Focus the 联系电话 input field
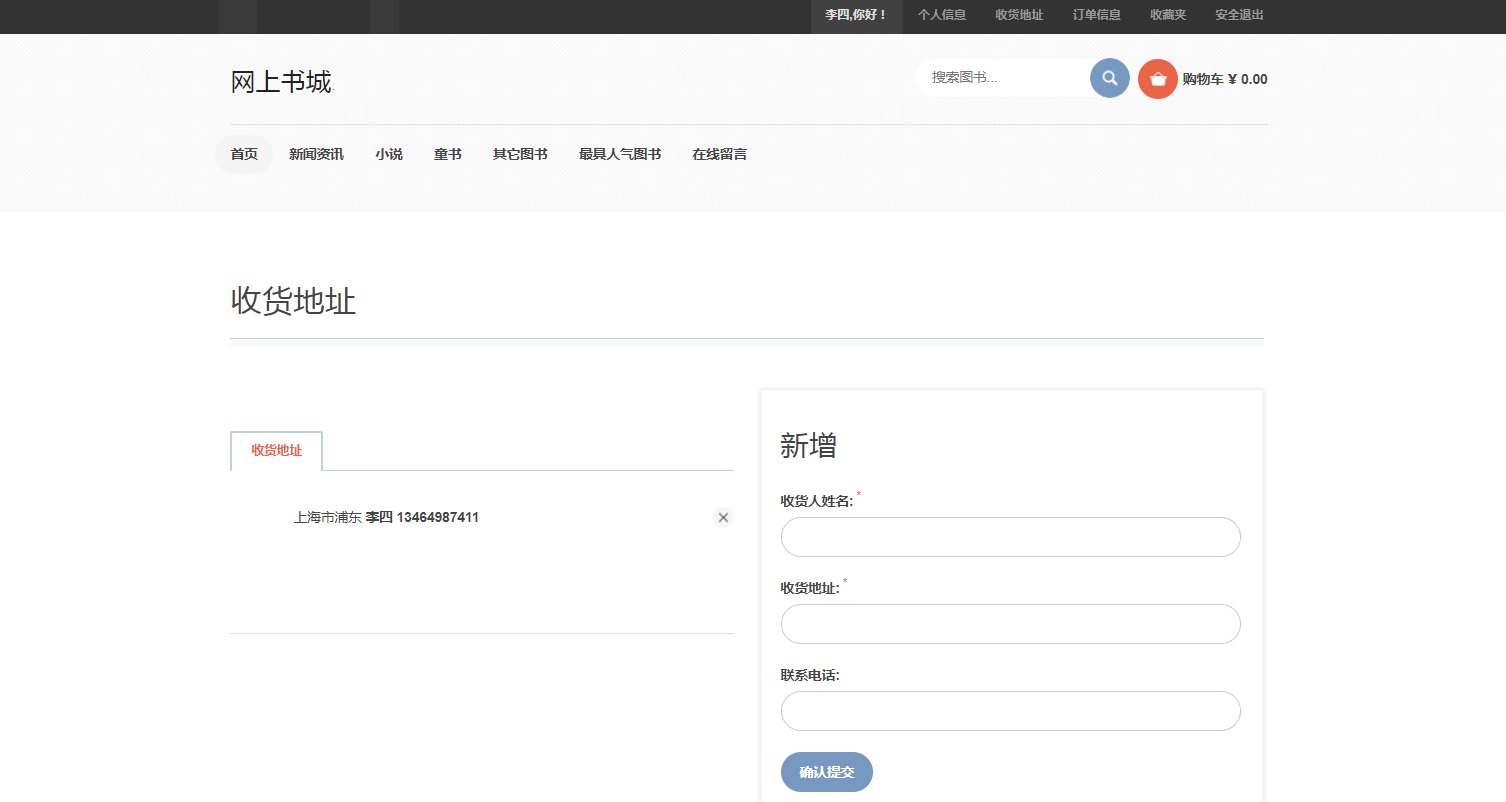The image size is (1506, 802). pyautogui.click(x=1010, y=711)
